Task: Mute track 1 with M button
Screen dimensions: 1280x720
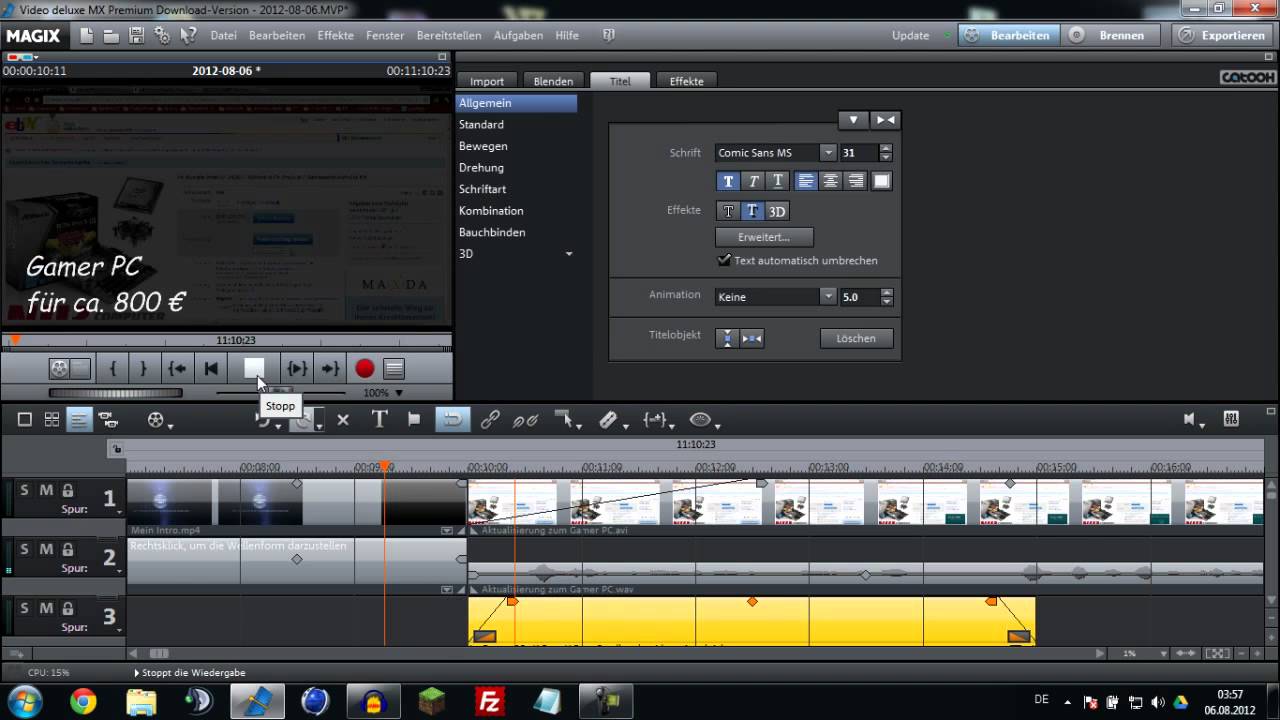Action: pyautogui.click(x=46, y=490)
